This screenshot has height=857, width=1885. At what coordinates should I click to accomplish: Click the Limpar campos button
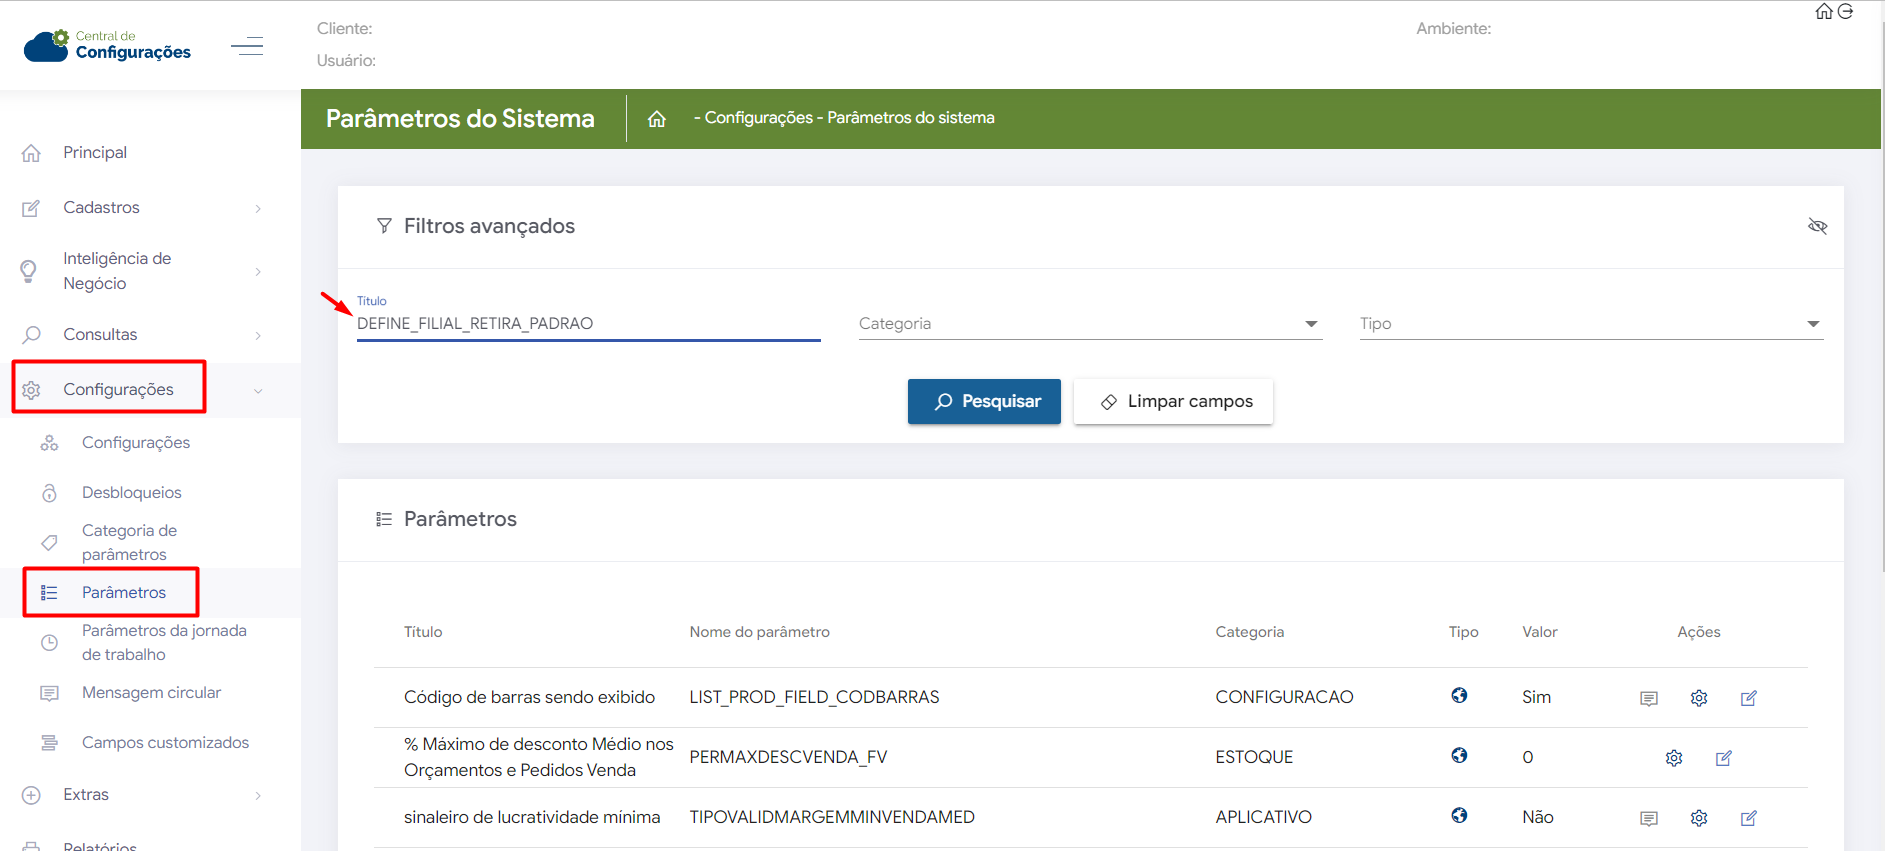pos(1173,402)
